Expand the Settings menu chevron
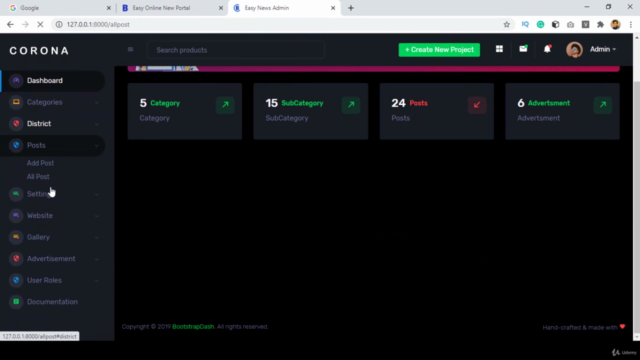The width and height of the screenshot is (640, 360). tap(97, 194)
